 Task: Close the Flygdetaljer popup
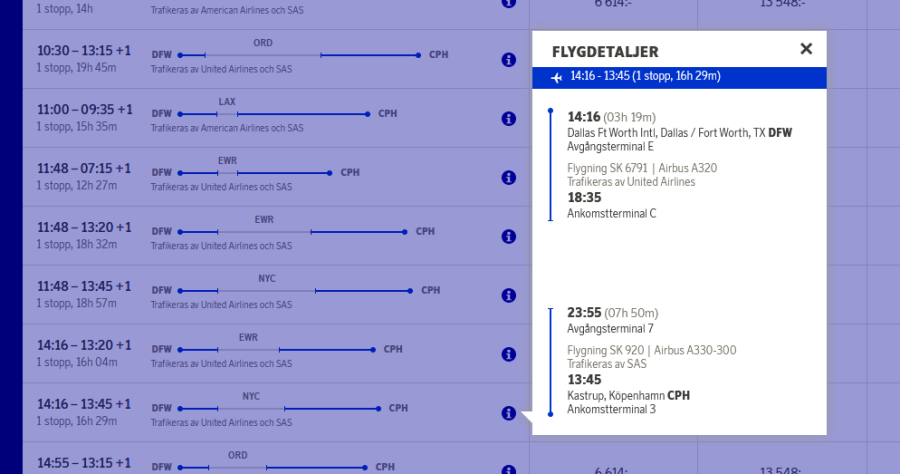point(806,49)
